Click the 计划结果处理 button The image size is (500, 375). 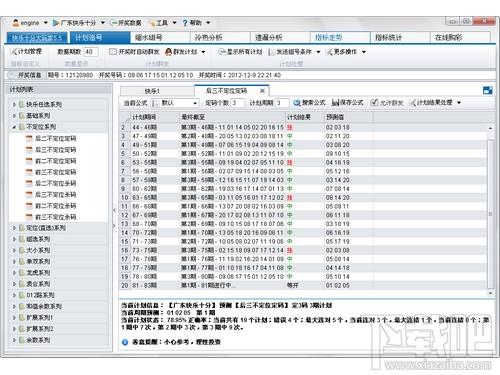pyautogui.click(x=435, y=103)
